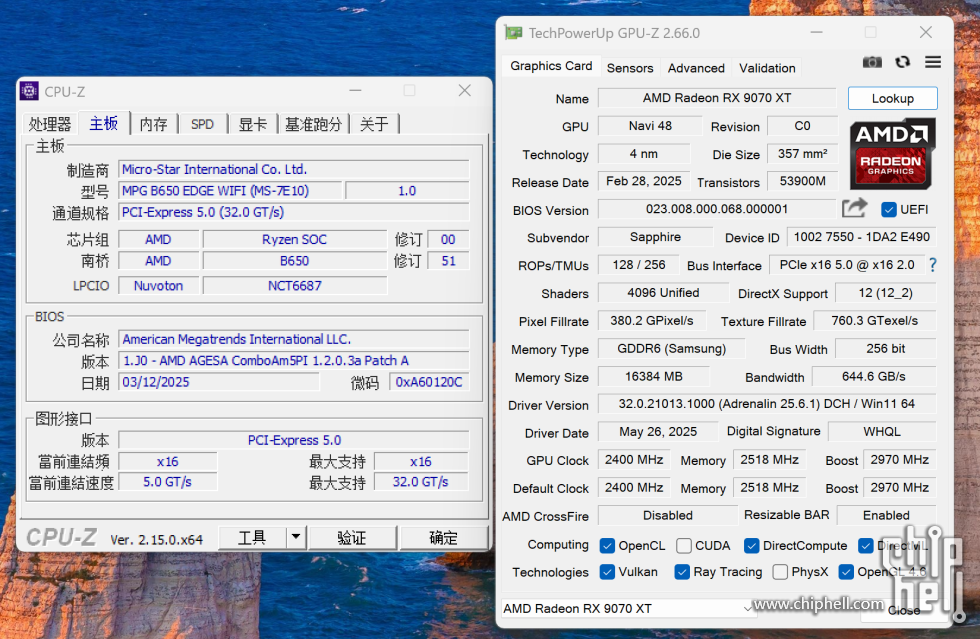980x639 pixels.
Task: Click the AMD Radeon Graphics logo
Action: click(x=892, y=154)
